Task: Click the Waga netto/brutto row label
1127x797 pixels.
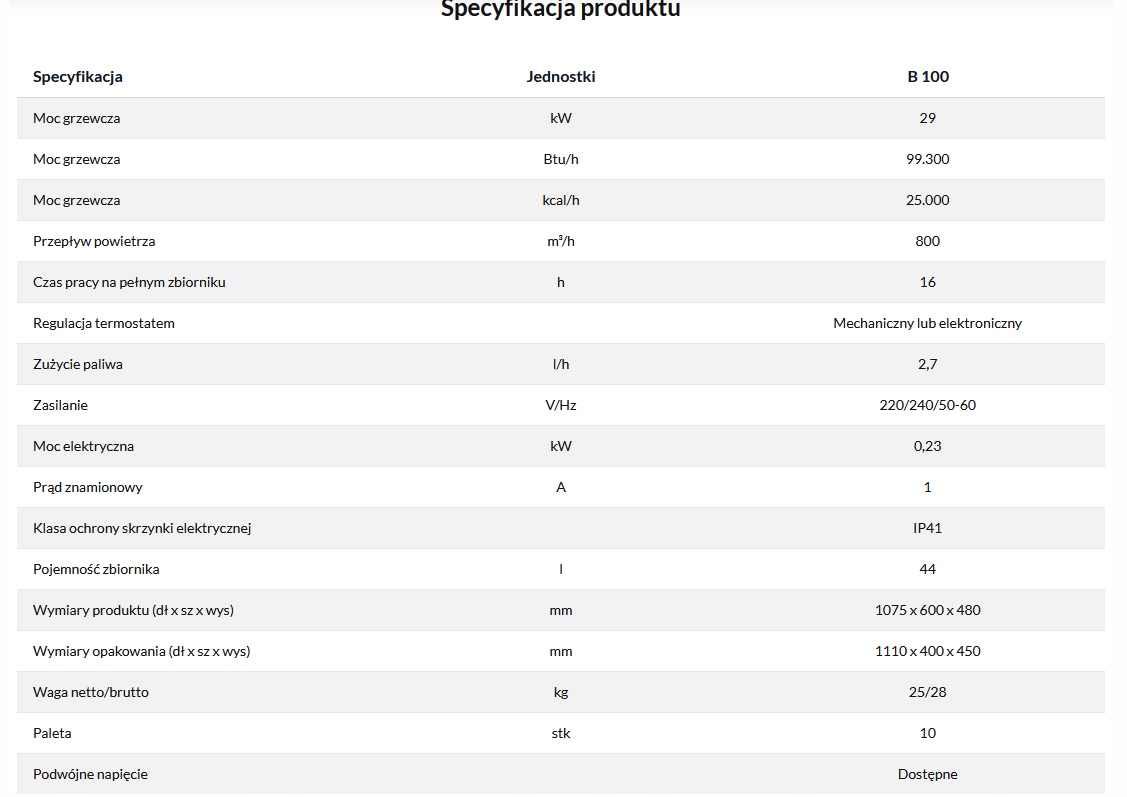Action: (x=91, y=692)
